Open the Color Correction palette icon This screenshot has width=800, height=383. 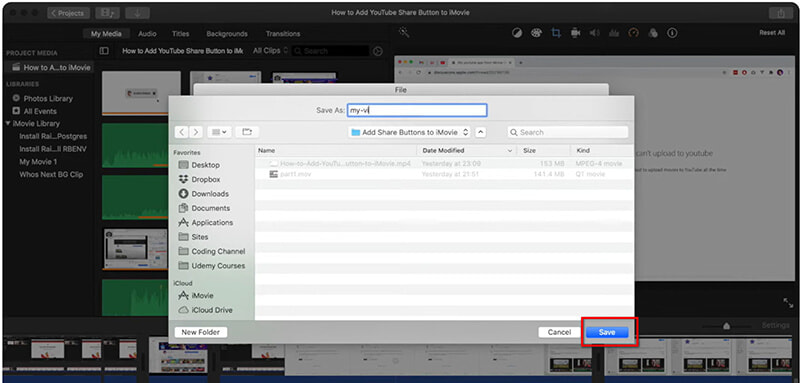tap(536, 33)
